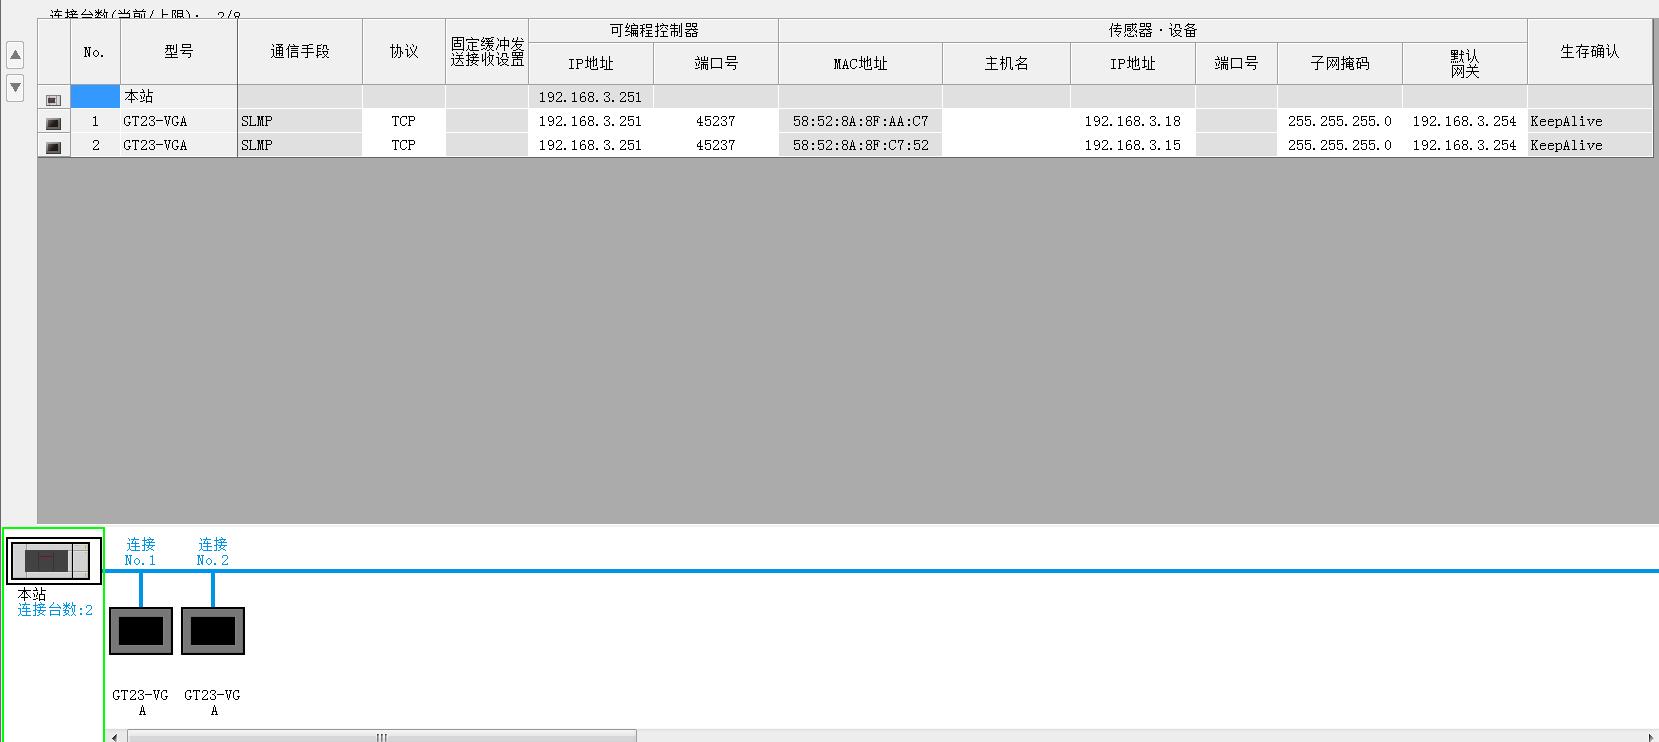Click MAC address cell 58:52:8A:8F:C7:52
This screenshot has height=742, width=1659.
click(x=859, y=145)
